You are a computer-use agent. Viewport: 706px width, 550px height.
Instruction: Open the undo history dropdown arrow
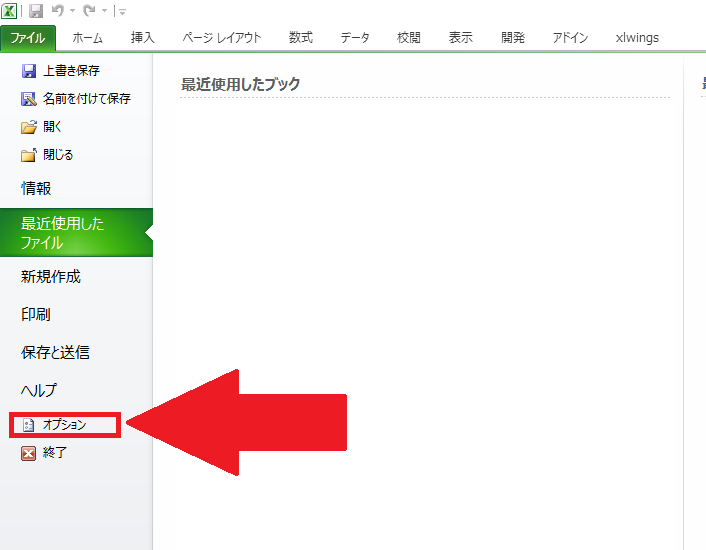(x=72, y=11)
